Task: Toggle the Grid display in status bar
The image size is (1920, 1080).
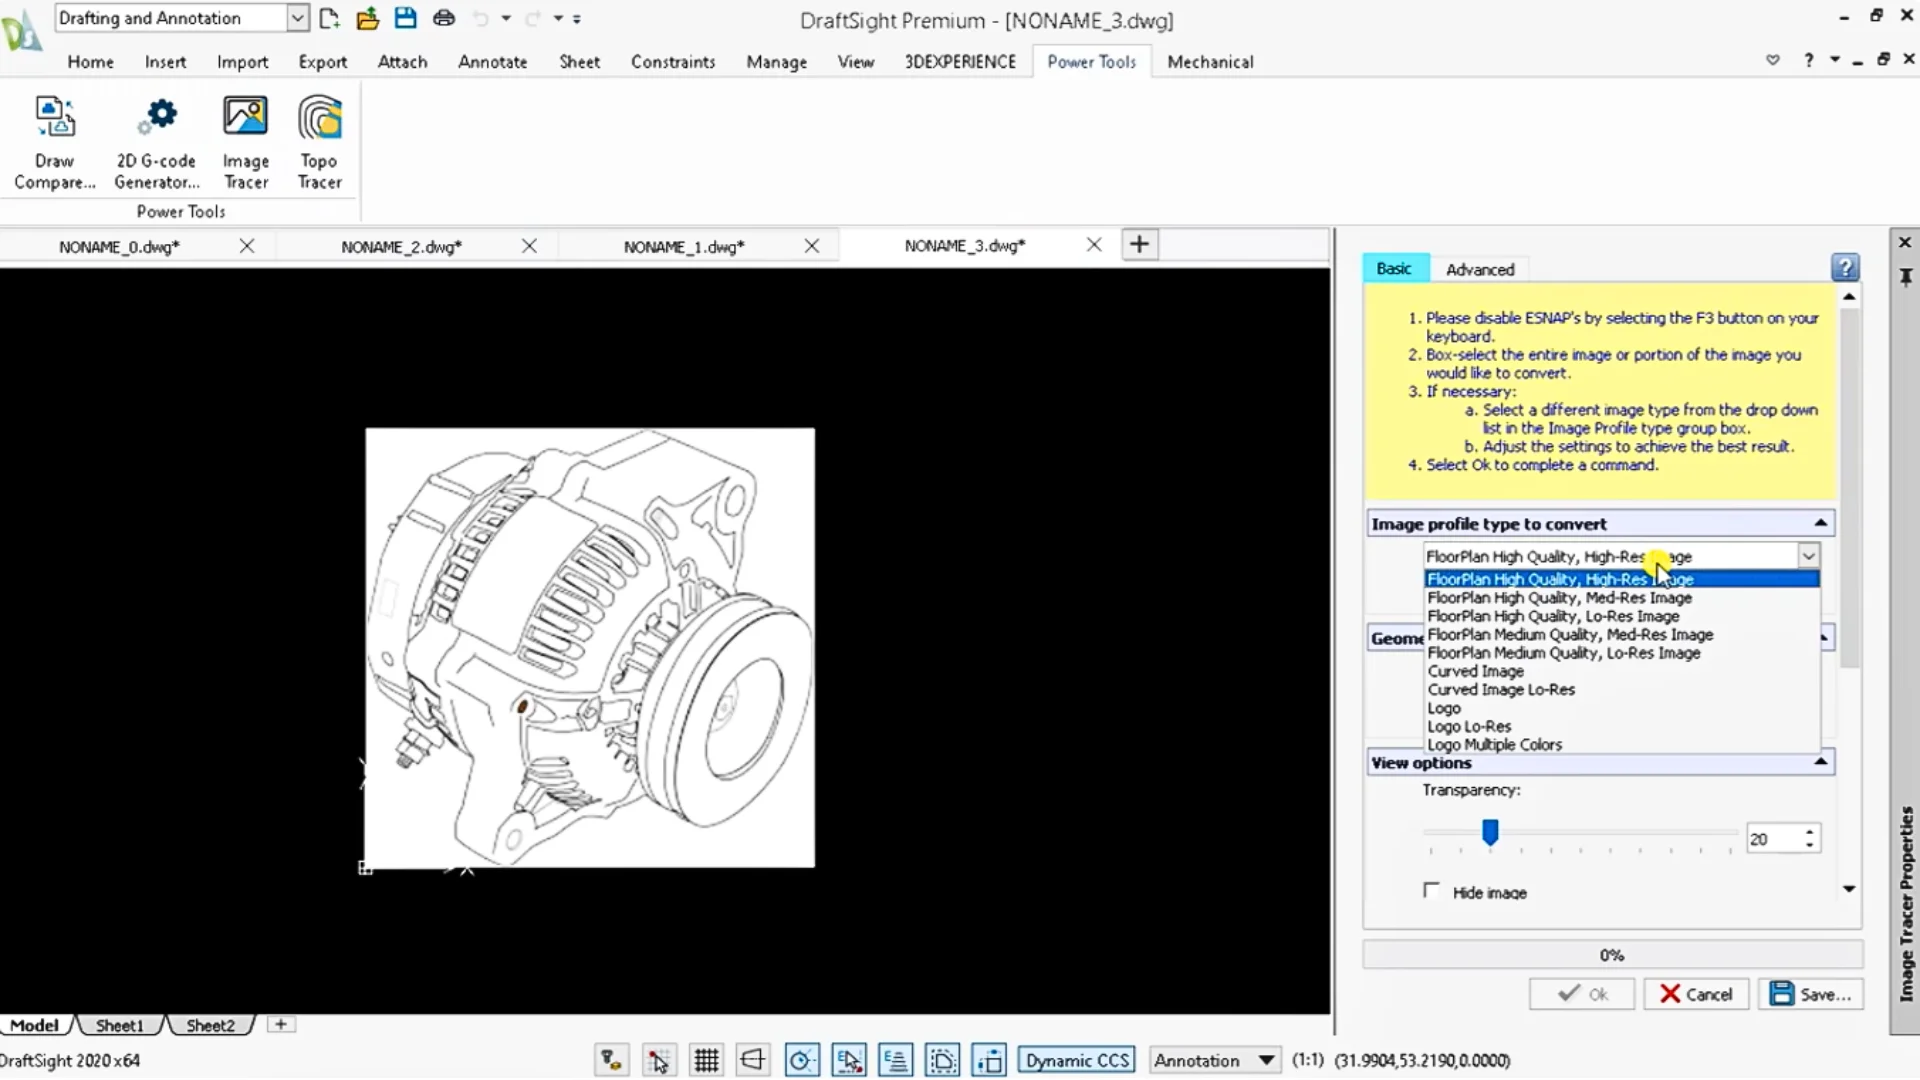Action: (x=707, y=1060)
